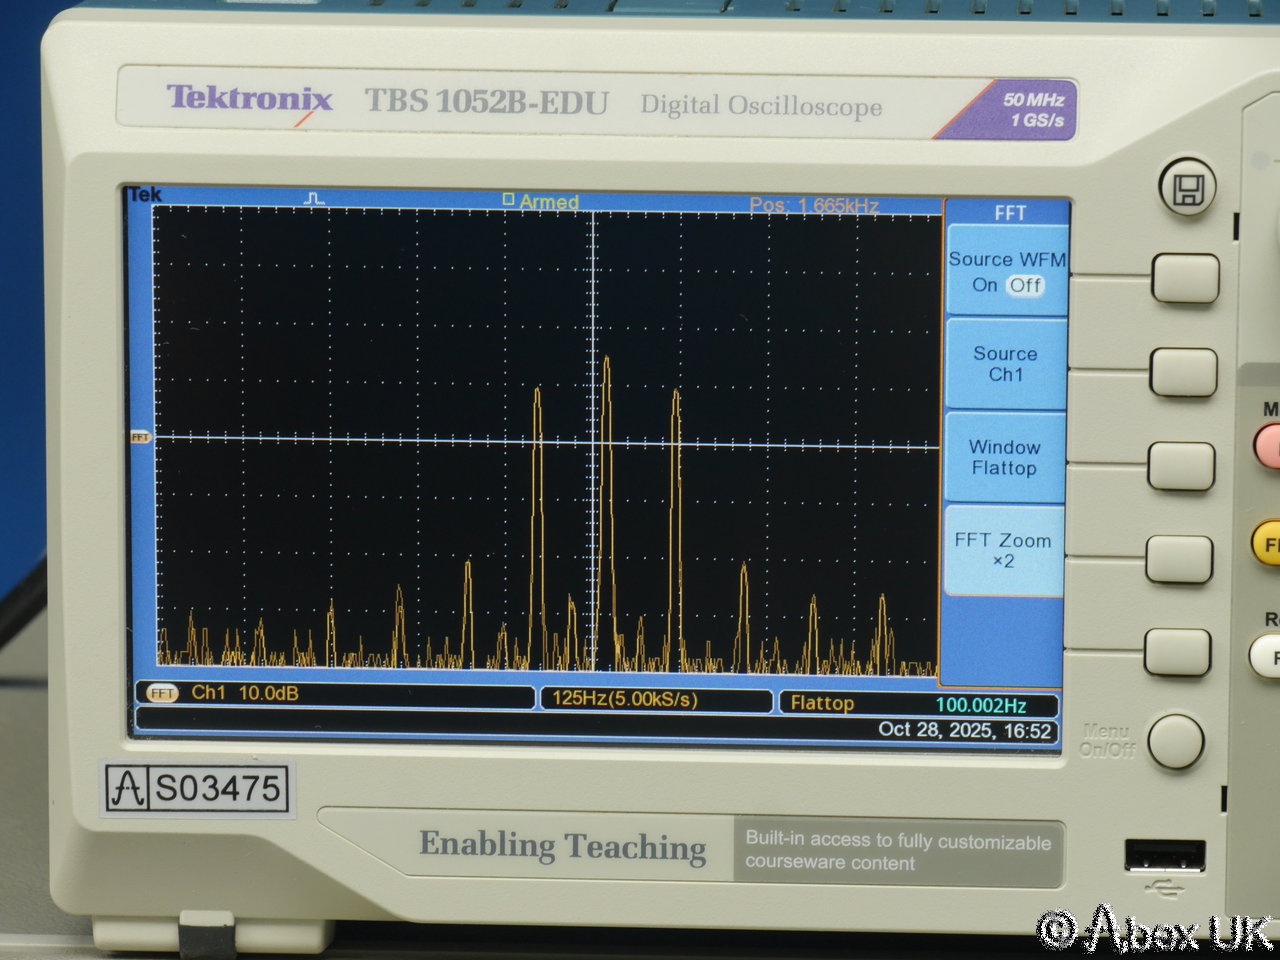Select the highlighted Off option under Source WFM

click(1025, 285)
